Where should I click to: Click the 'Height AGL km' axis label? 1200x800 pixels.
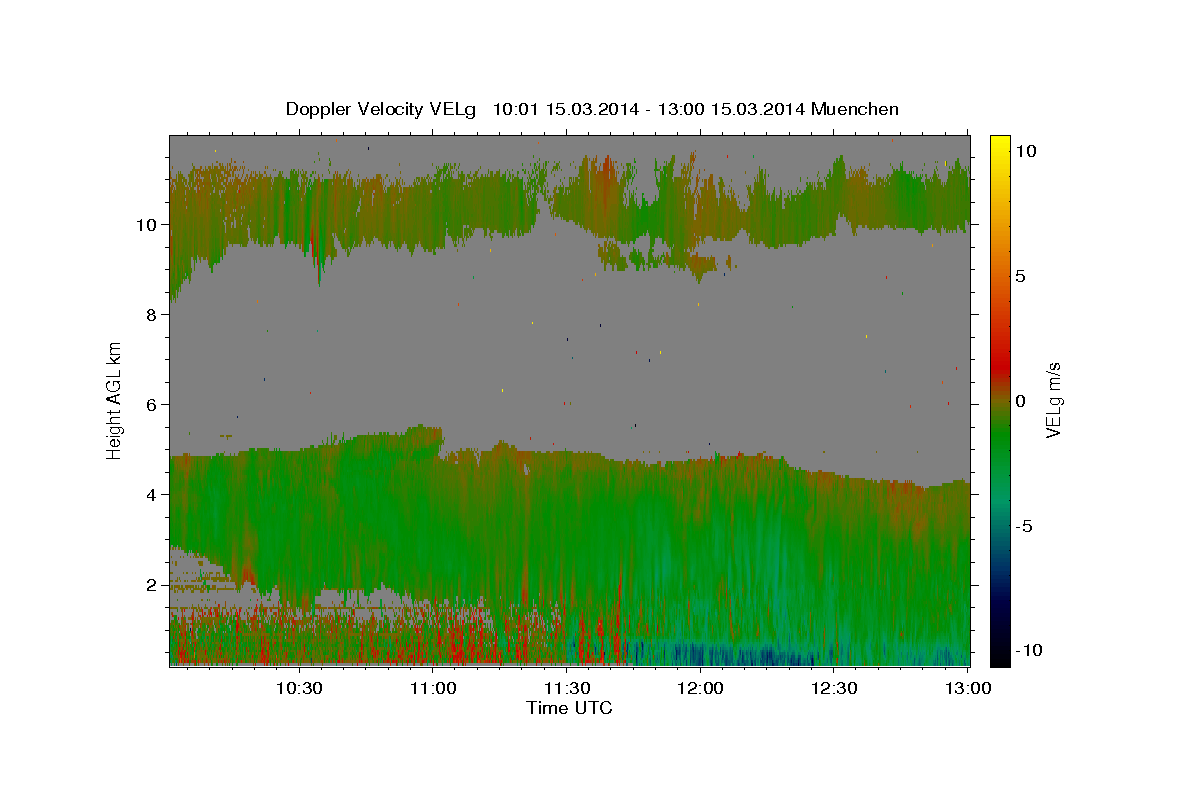pos(115,400)
